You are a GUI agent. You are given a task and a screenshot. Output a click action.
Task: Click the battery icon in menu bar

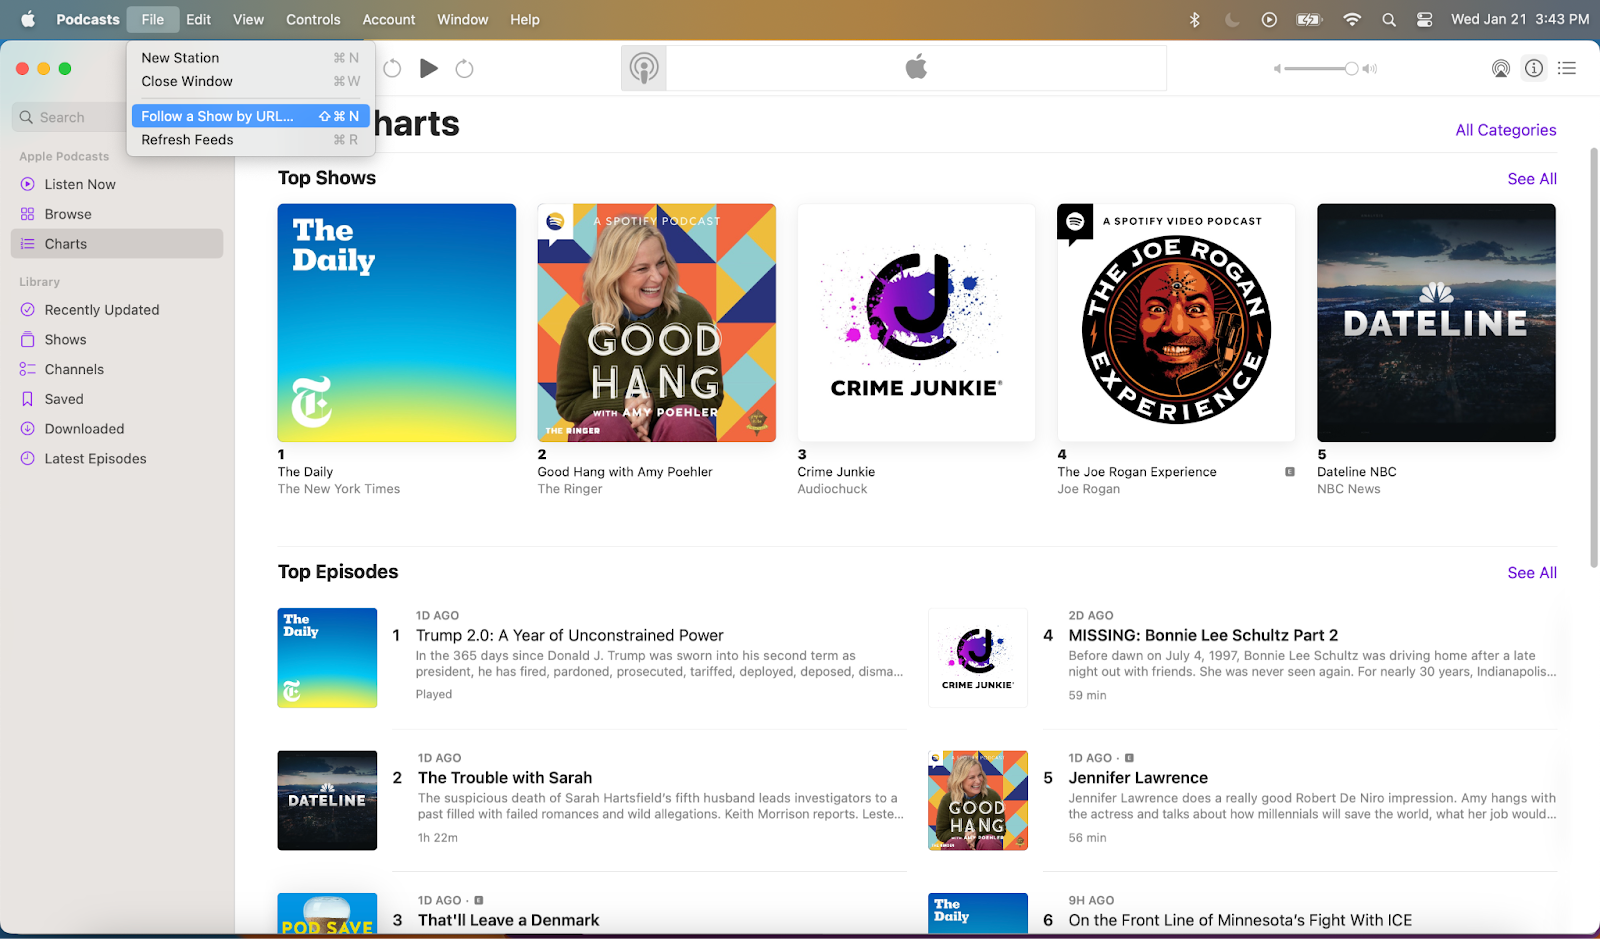[1309, 19]
